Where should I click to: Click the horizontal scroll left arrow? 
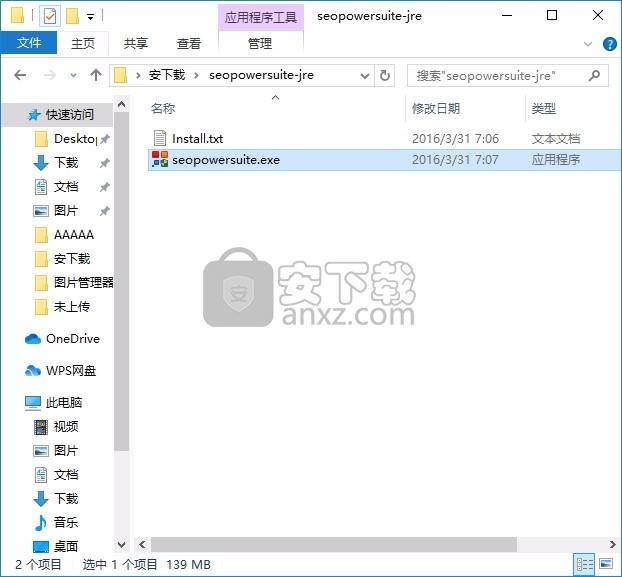pyautogui.click(x=142, y=544)
